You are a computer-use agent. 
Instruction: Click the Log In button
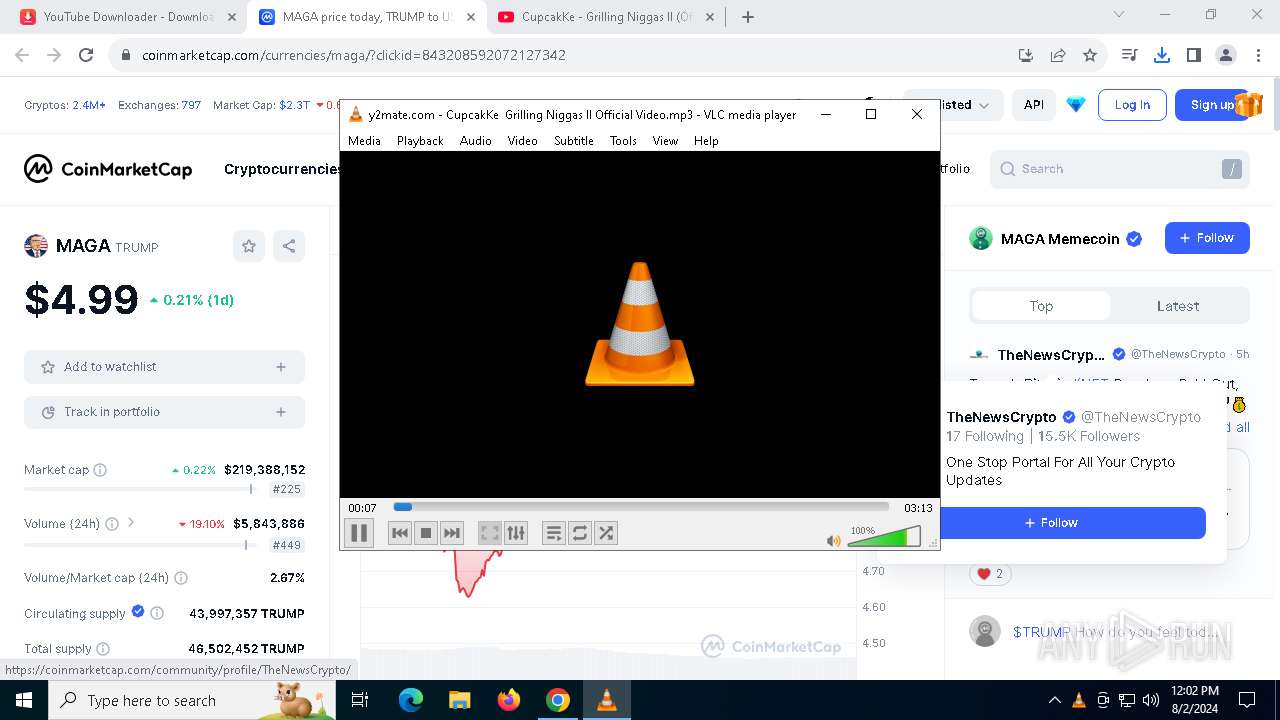(x=1132, y=105)
